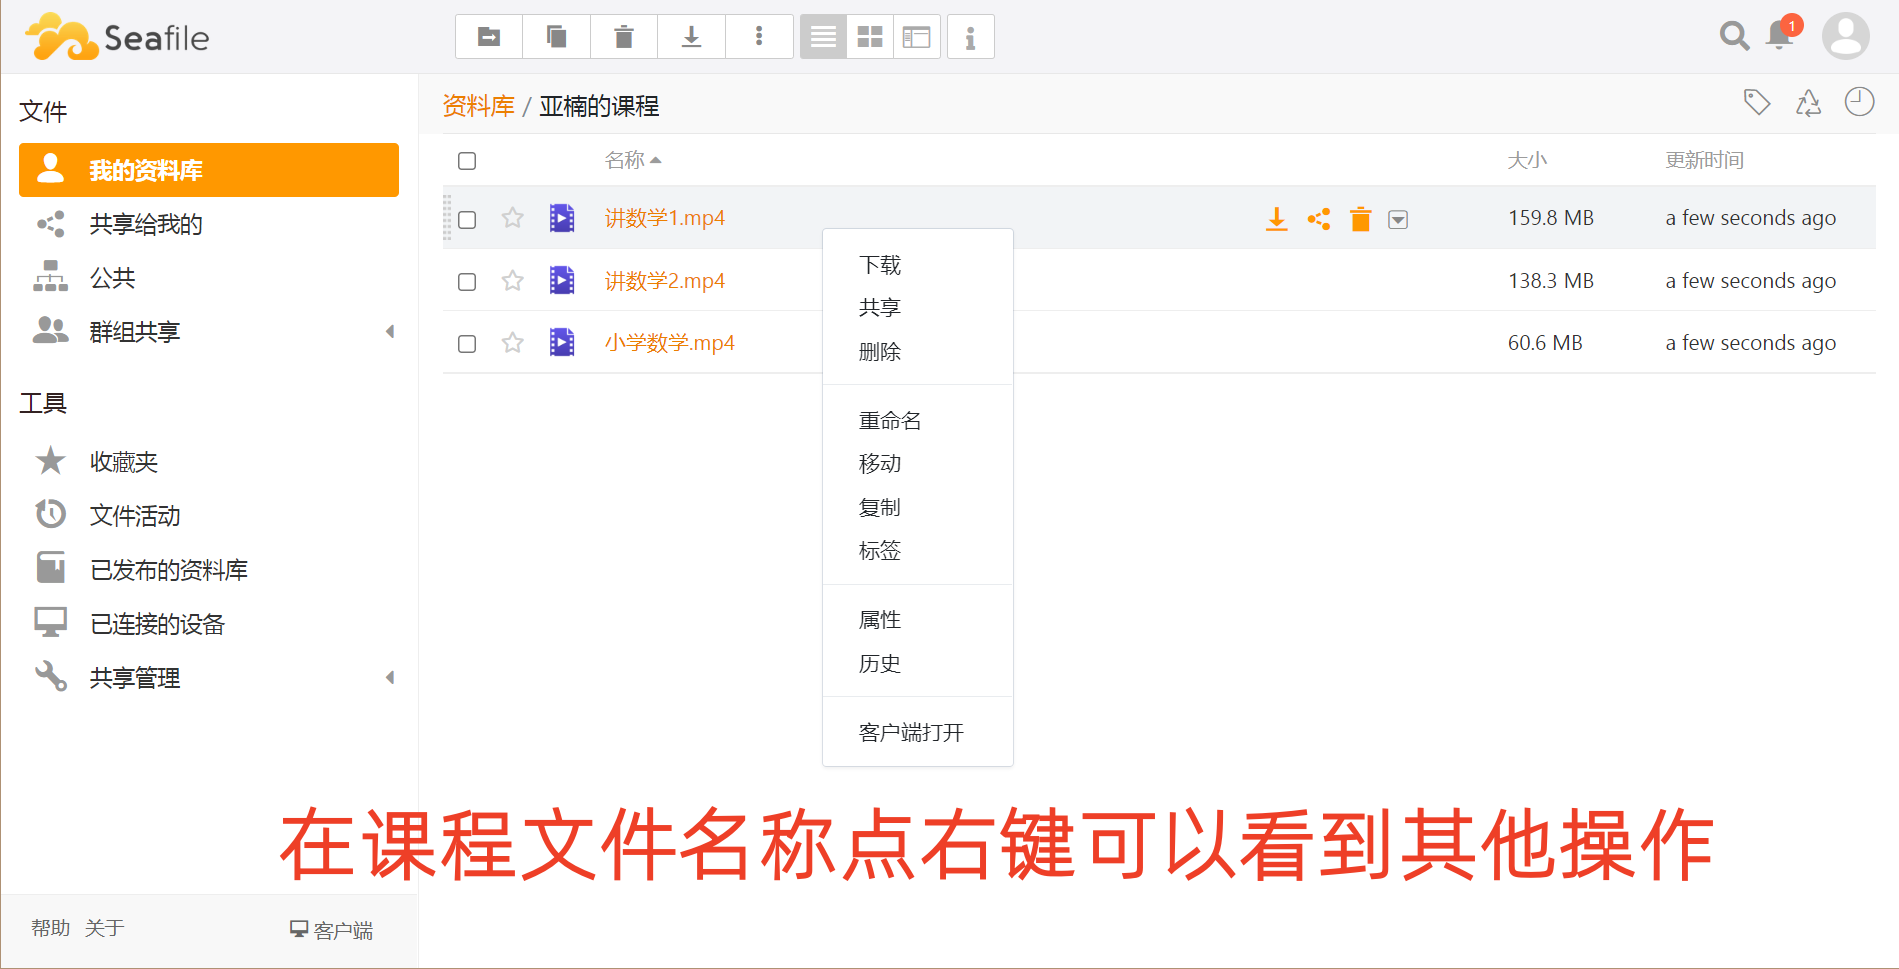Click the move icon in top toolbar

pyautogui.click(x=489, y=37)
